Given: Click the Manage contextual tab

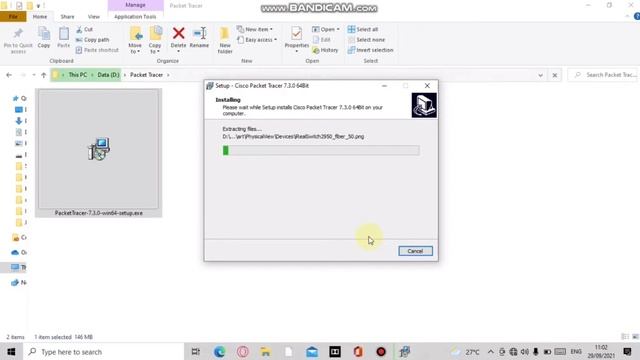Looking at the screenshot, I should pyautogui.click(x=136, y=5).
